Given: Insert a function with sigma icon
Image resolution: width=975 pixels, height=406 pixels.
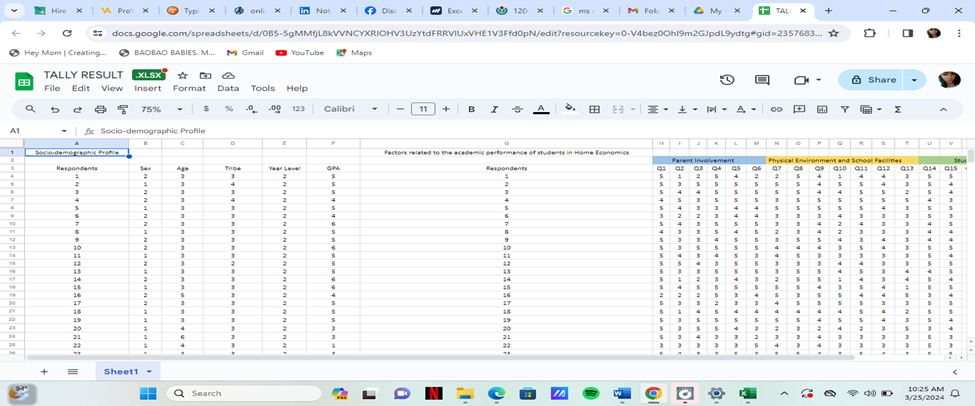Looking at the screenshot, I should pos(897,109).
